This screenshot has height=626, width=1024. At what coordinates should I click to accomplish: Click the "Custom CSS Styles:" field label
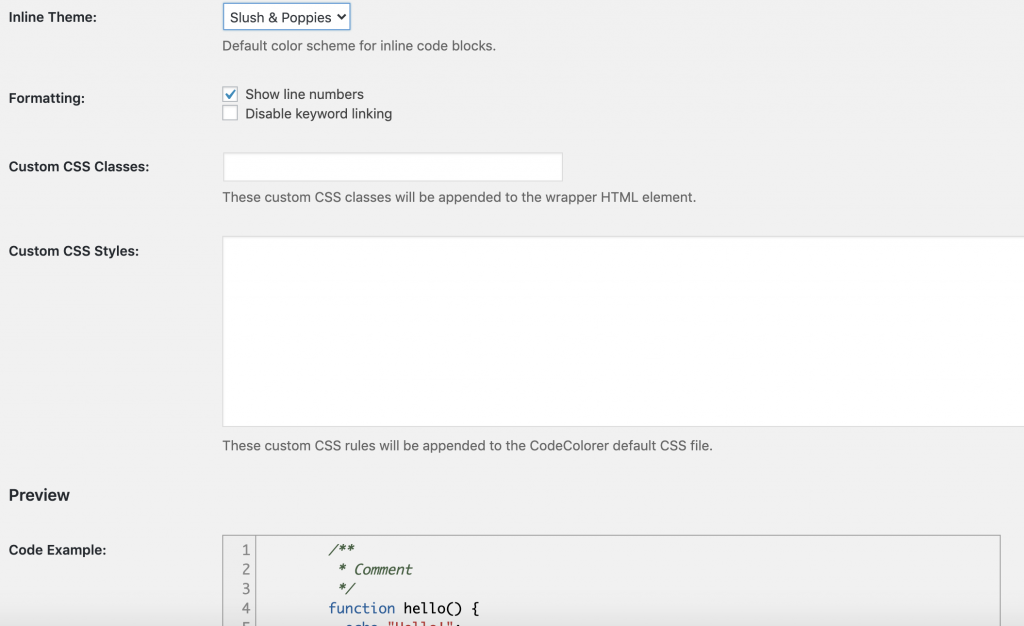click(x=73, y=251)
